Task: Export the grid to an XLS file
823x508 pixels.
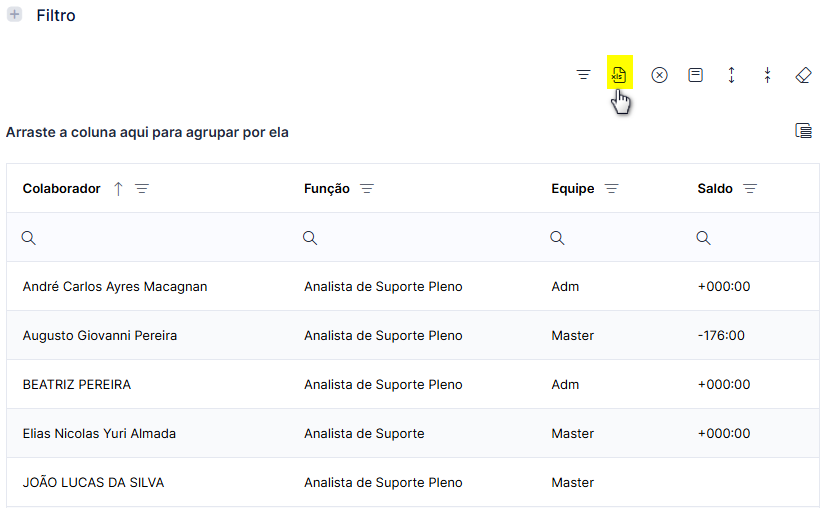Action: 619,75
